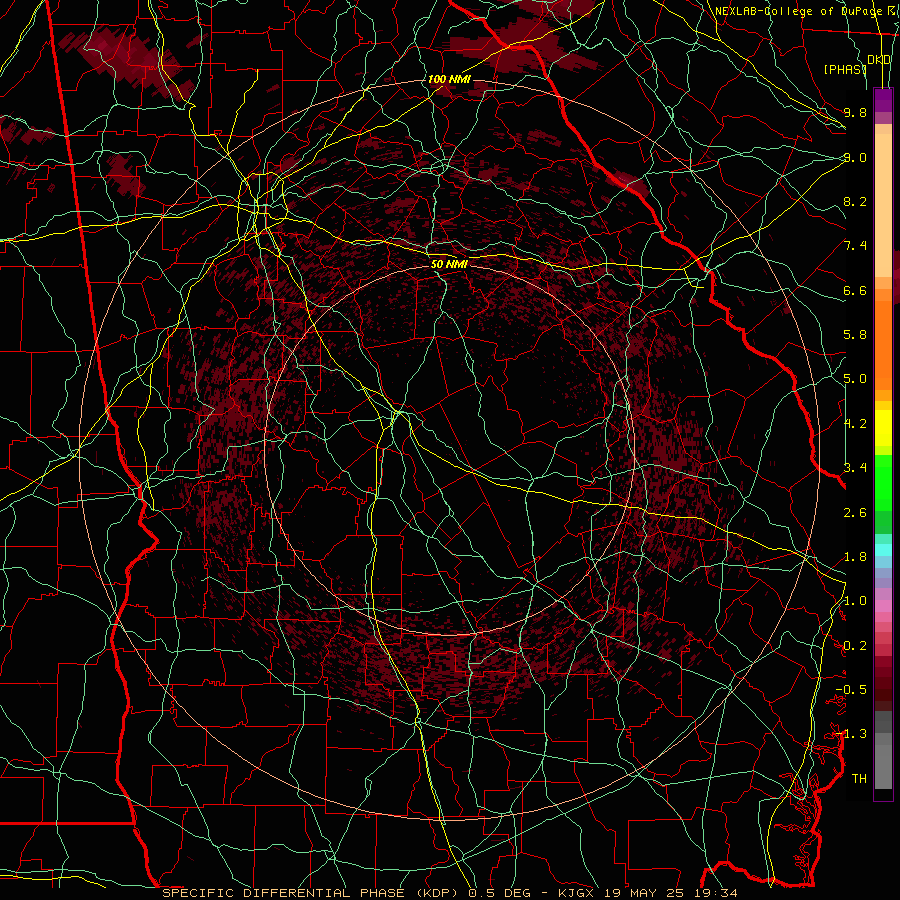Click the 4.2 scale value

tap(855, 424)
